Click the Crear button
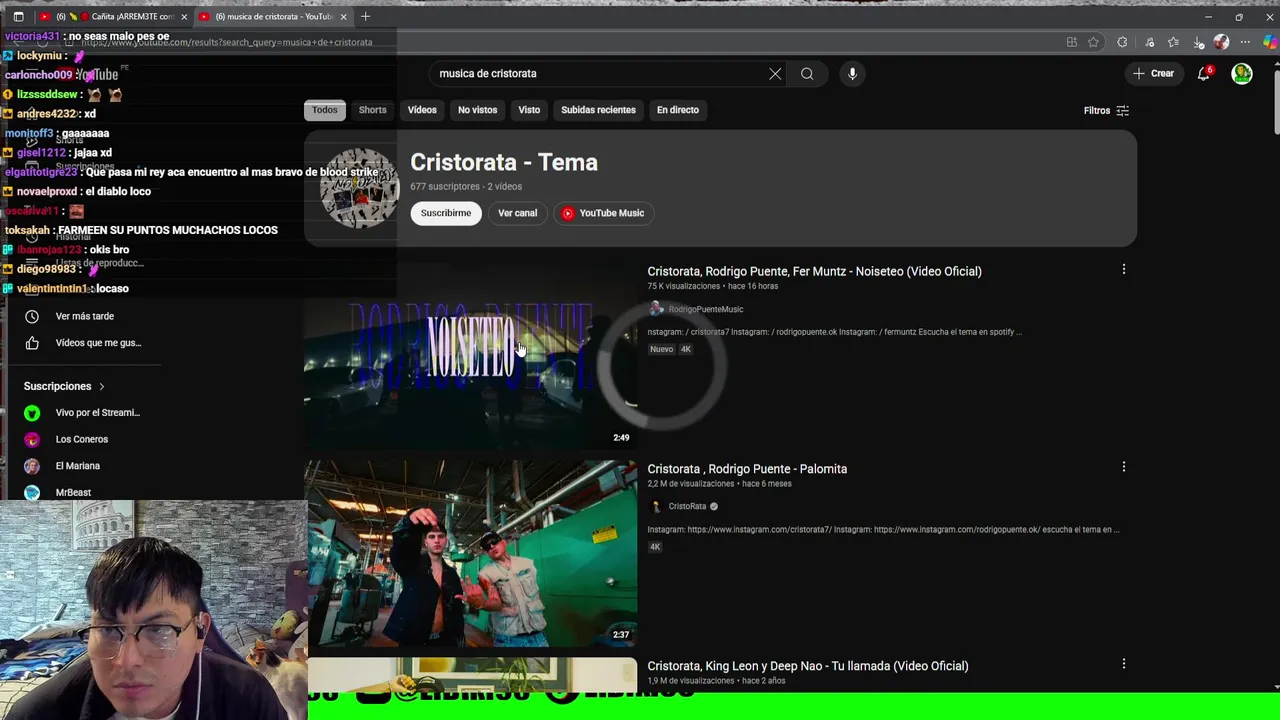Screen dimensions: 1280x720 pos(1153,73)
